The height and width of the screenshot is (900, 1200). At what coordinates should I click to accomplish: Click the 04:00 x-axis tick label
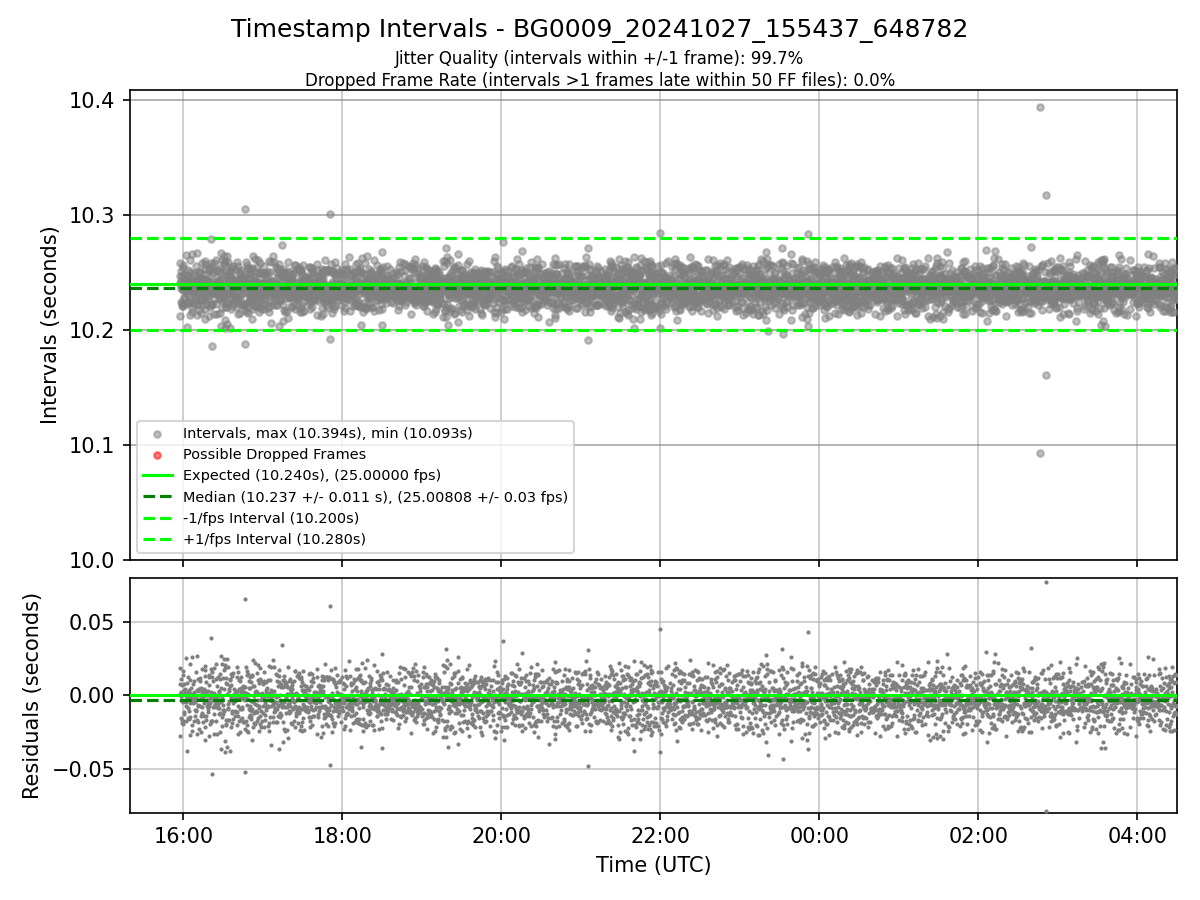[1137, 834]
